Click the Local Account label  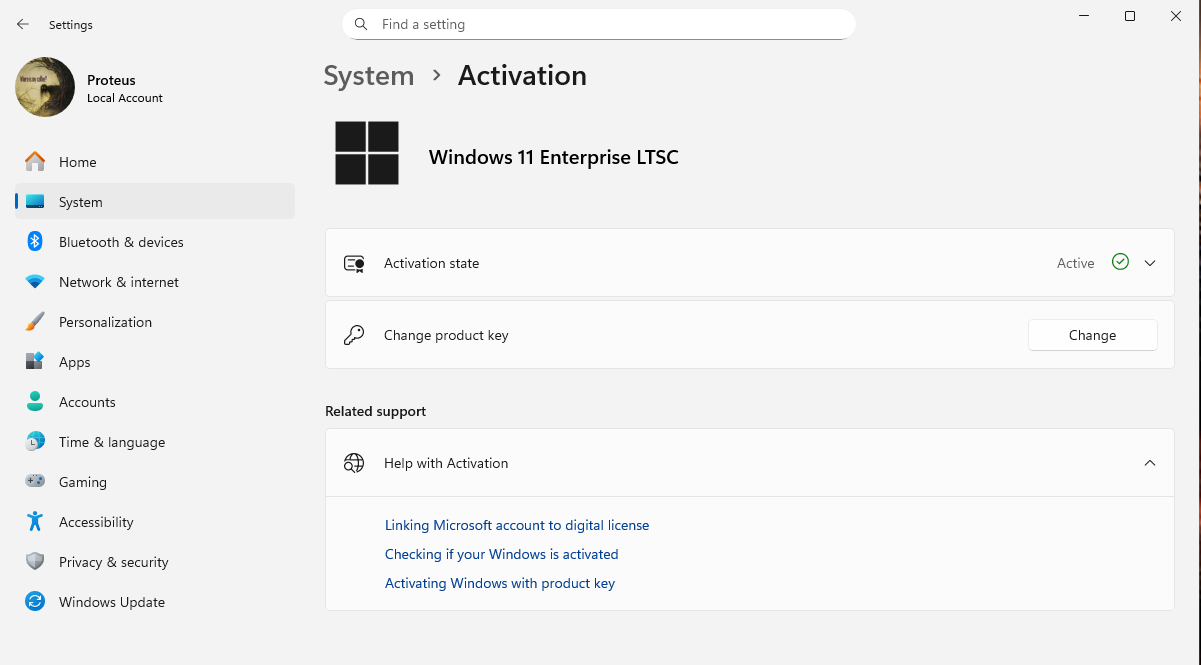(x=125, y=98)
